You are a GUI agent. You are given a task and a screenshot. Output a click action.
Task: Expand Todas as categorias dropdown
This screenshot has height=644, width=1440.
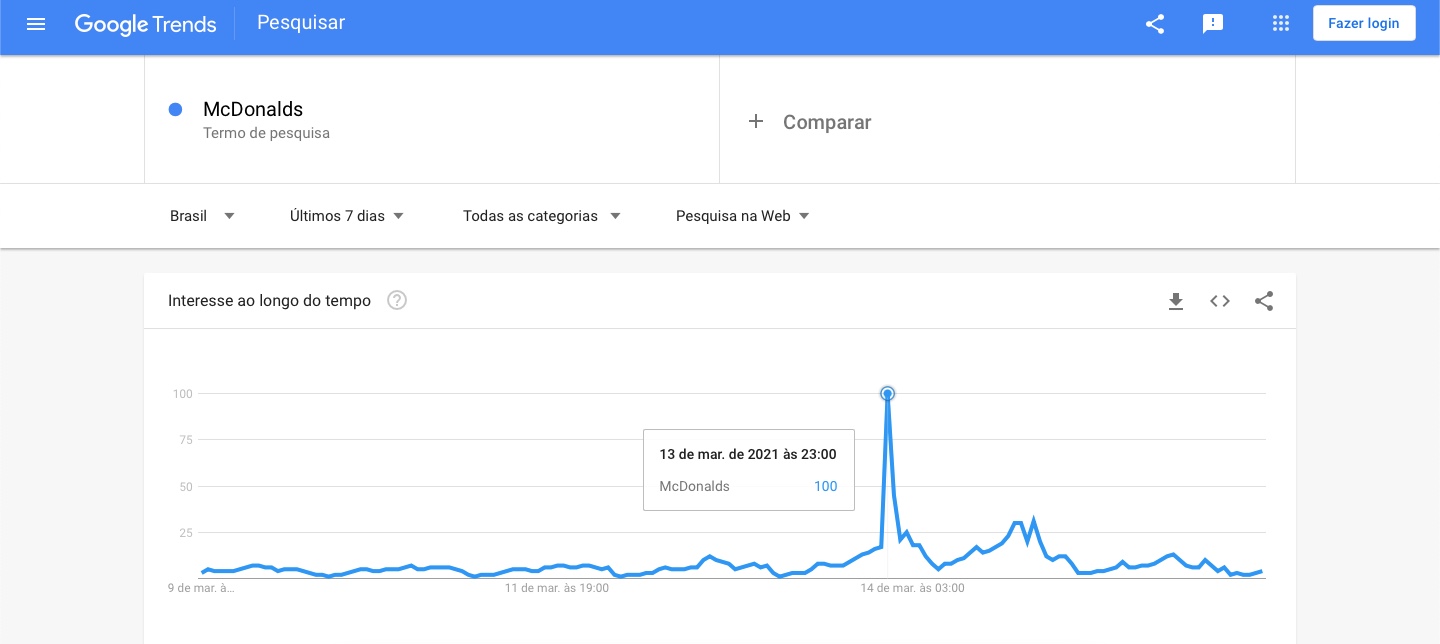tap(542, 216)
